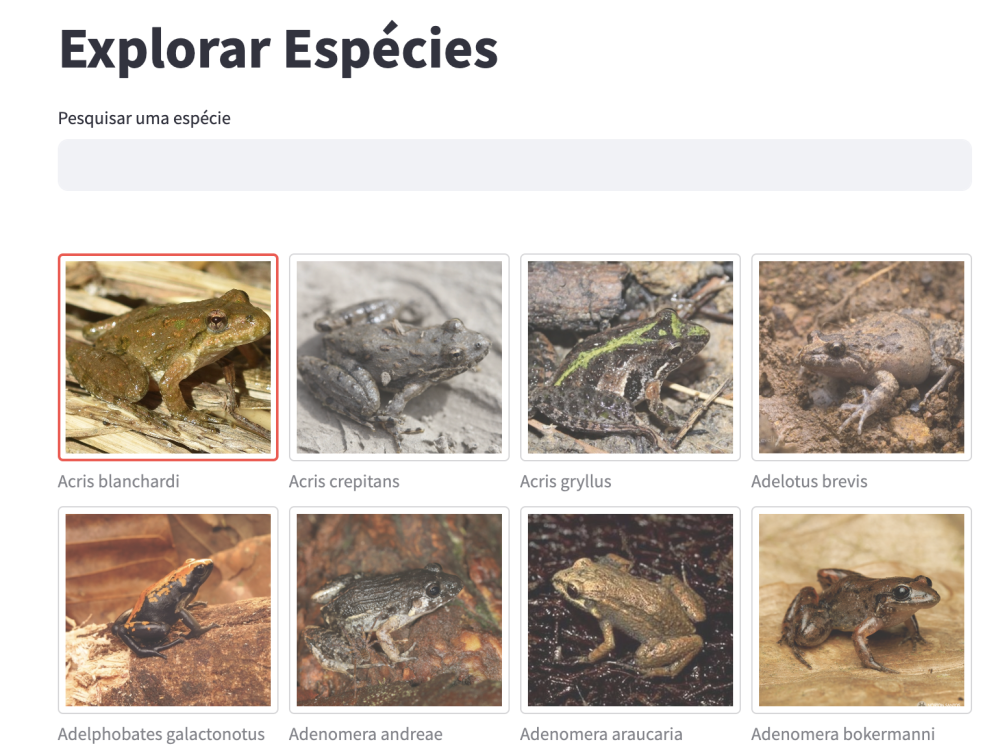The height and width of the screenshot is (755, 1000).
Task: Click the Pesquisar uma espécie field label
Action: [144, 118]
